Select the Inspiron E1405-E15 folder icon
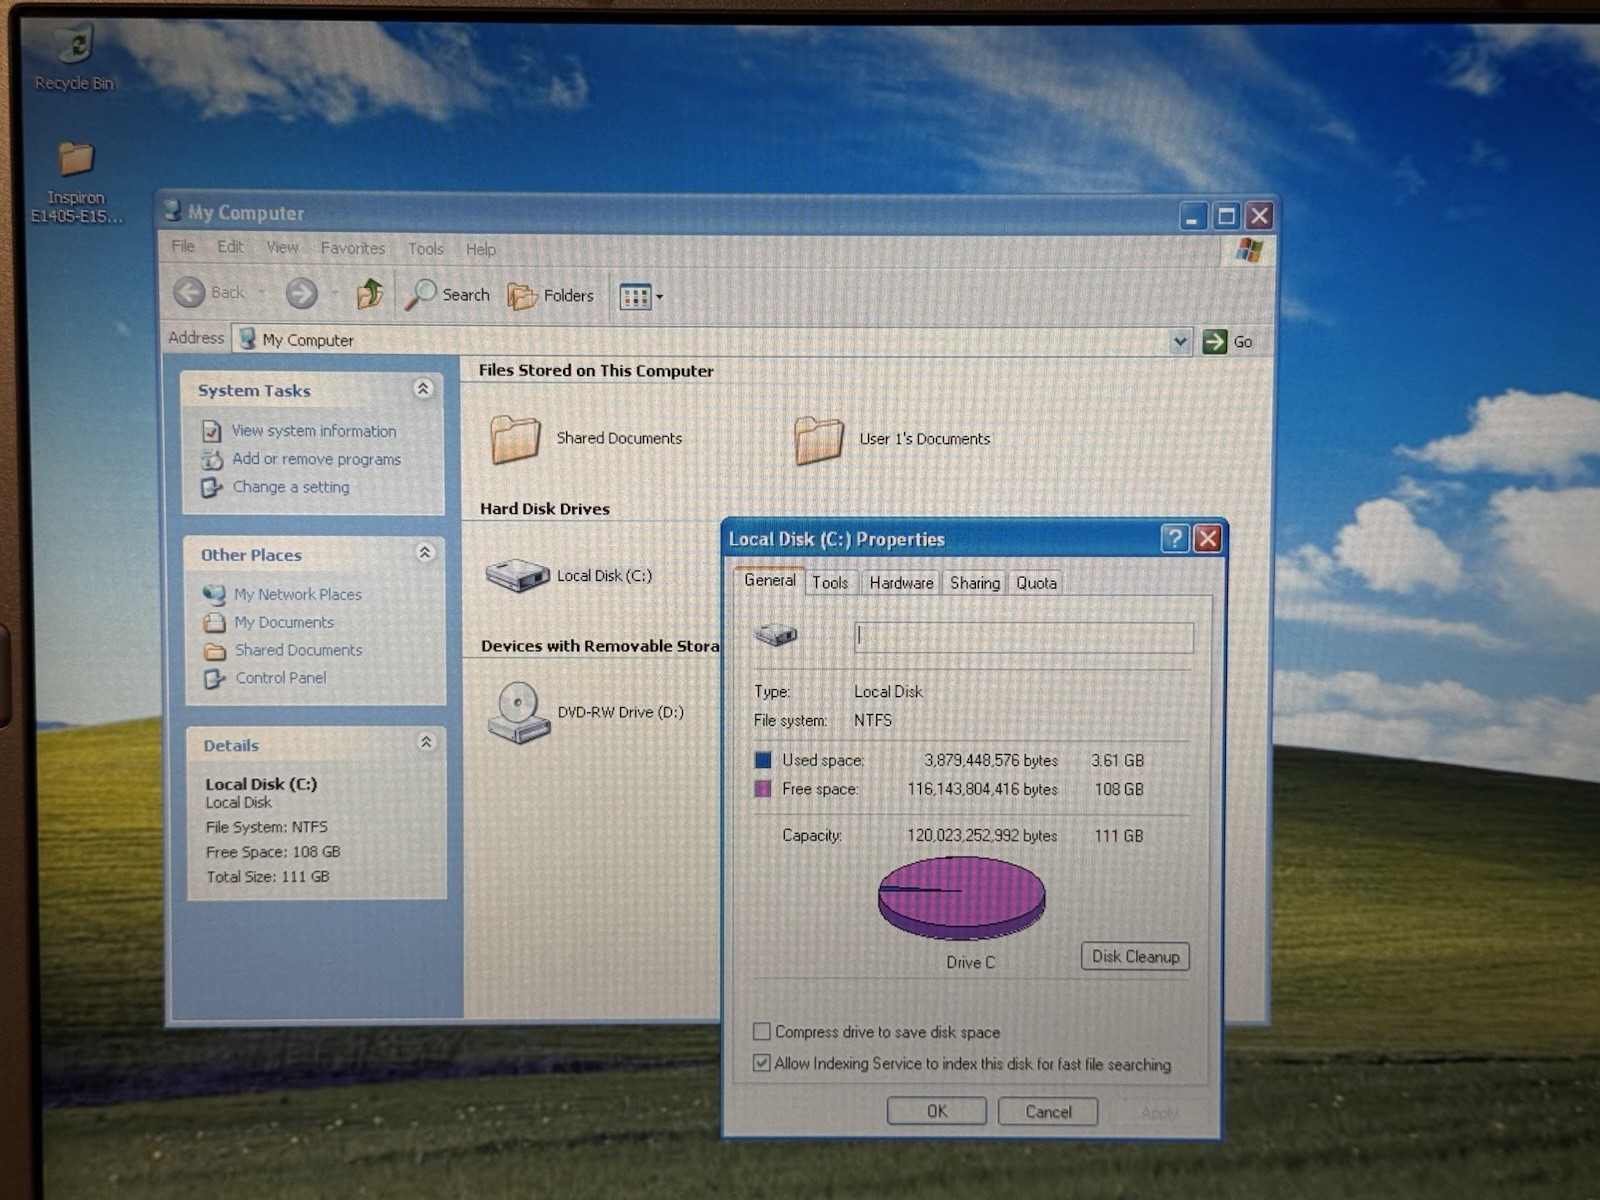1600x1200 pixels. 76,158
